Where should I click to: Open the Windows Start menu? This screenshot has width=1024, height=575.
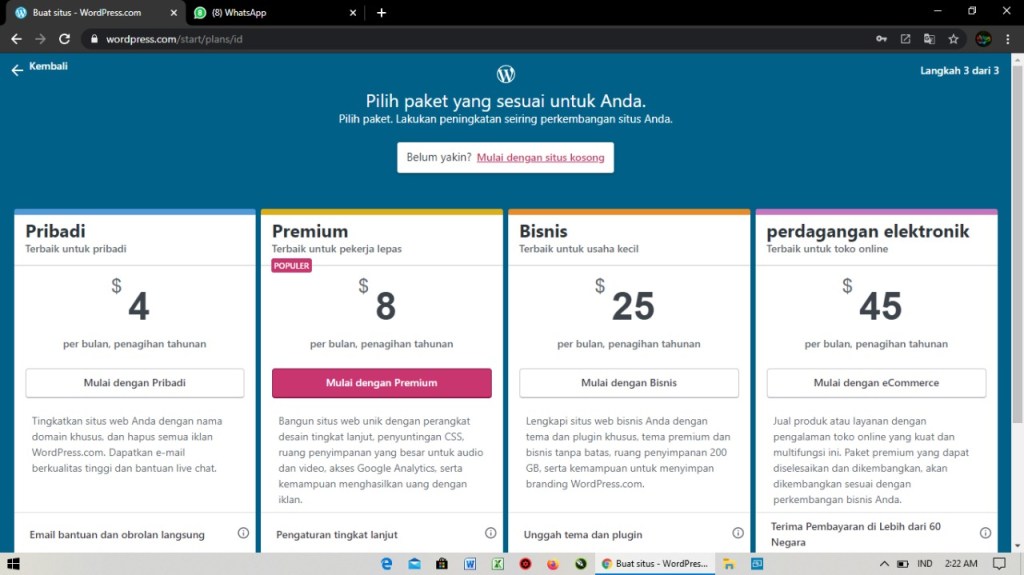(x=13, y=564)
